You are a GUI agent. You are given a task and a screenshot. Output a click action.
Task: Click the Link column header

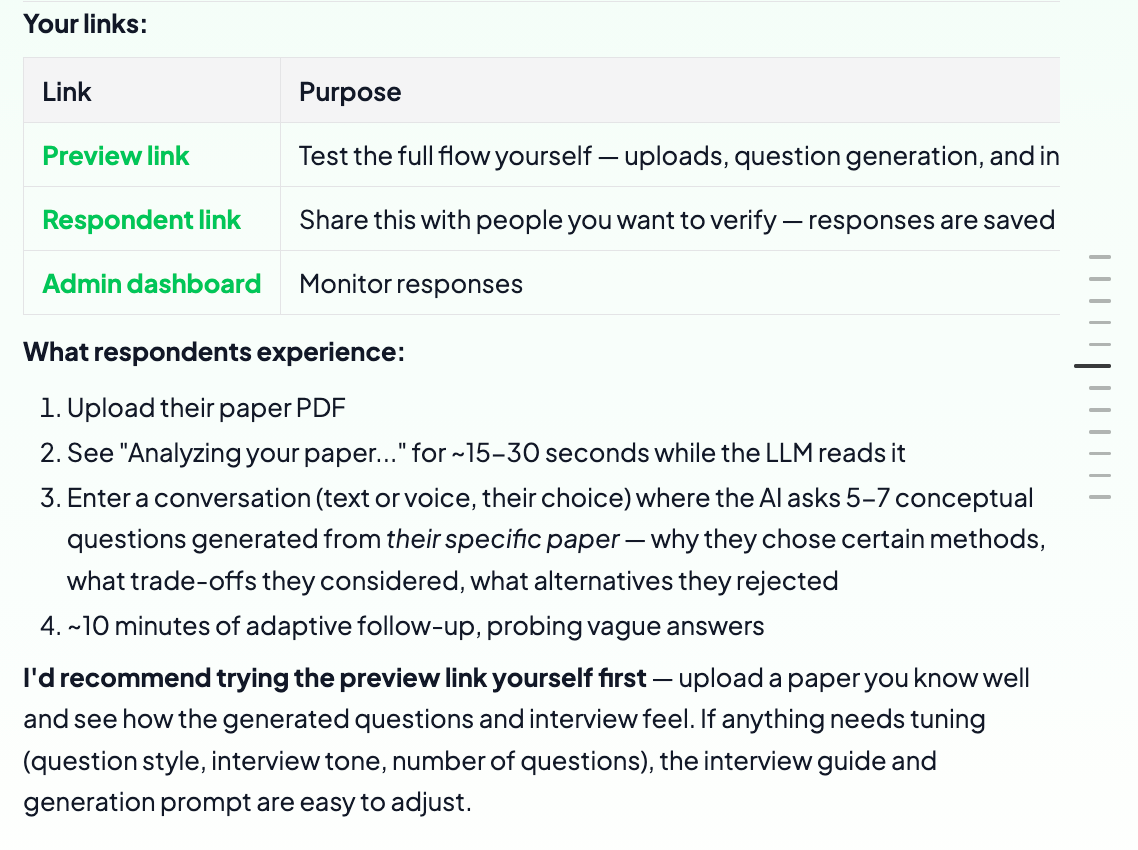152,91
